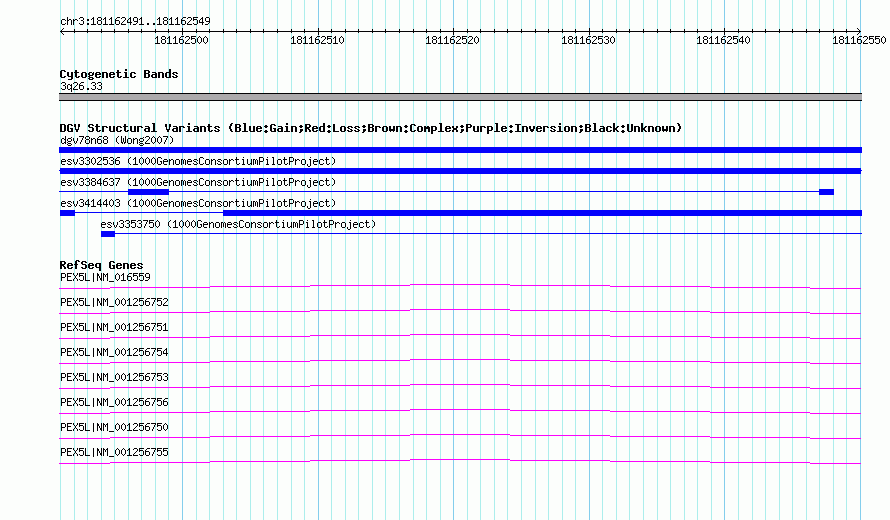Select transcript PEX5L|NM_001256754
The height and width of the screenshot is (520, 890).
point(114,353)
